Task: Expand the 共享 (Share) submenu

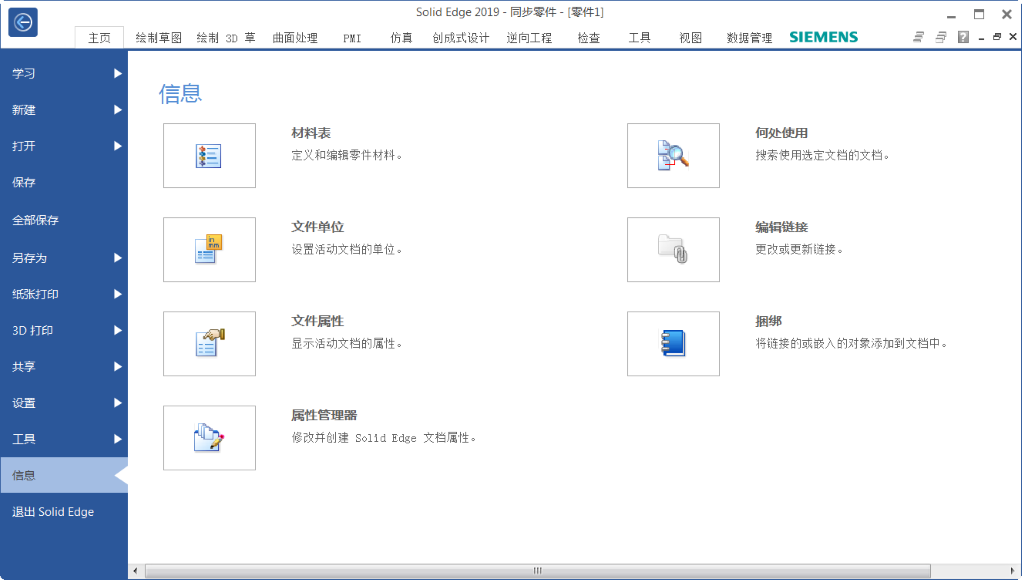Action: click(64, 367)
